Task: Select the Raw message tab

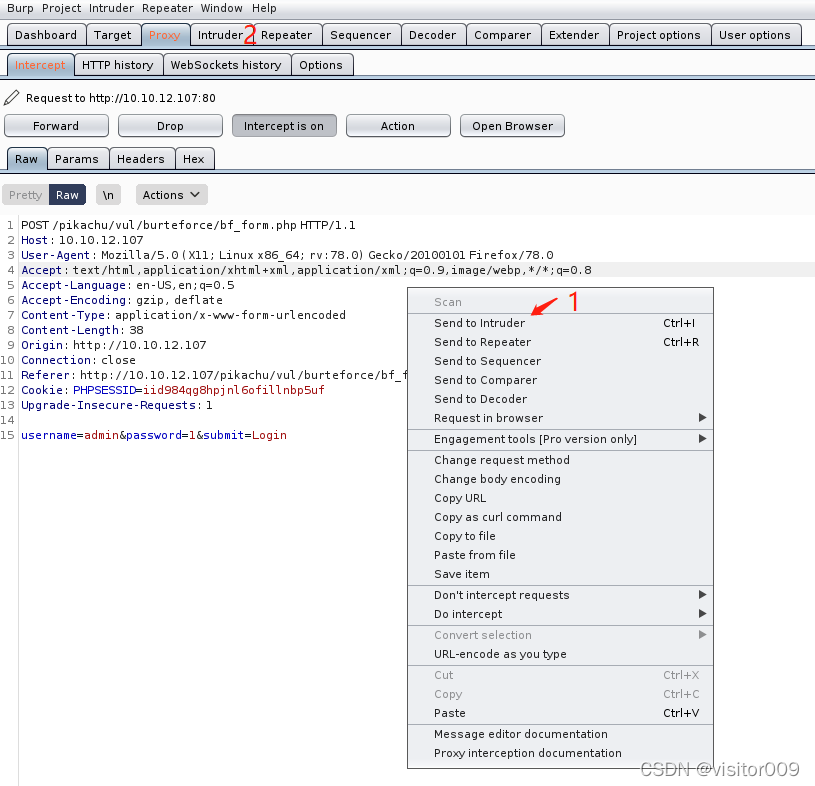Action: click(x=27, y=159)
